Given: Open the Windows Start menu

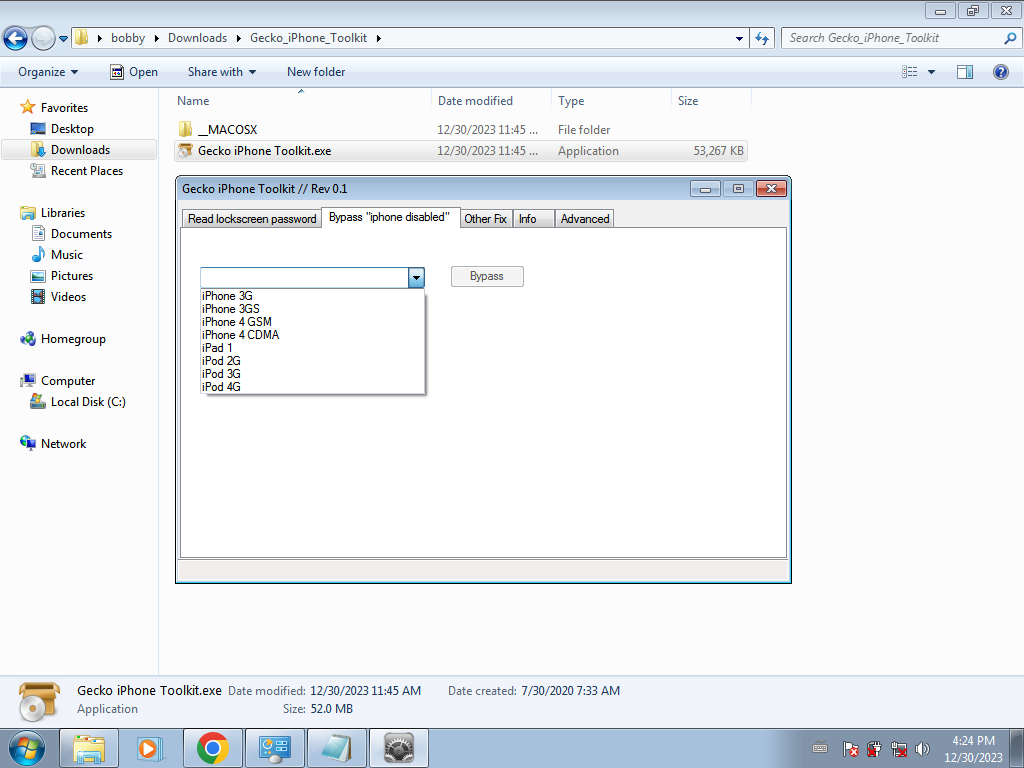Looking at the screenshot, I should (x=27, y=748).
